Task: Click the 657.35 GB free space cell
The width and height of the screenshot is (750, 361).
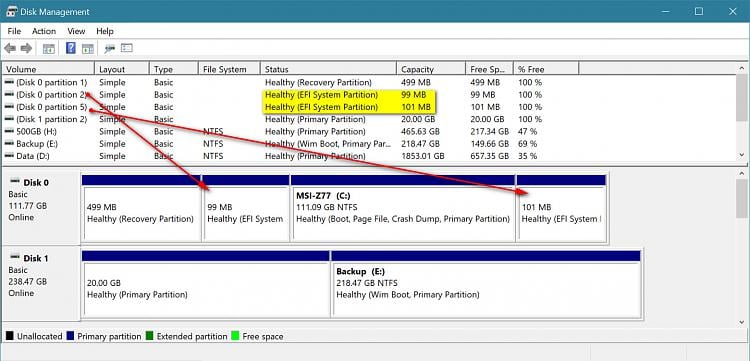Action: (489, 156)
